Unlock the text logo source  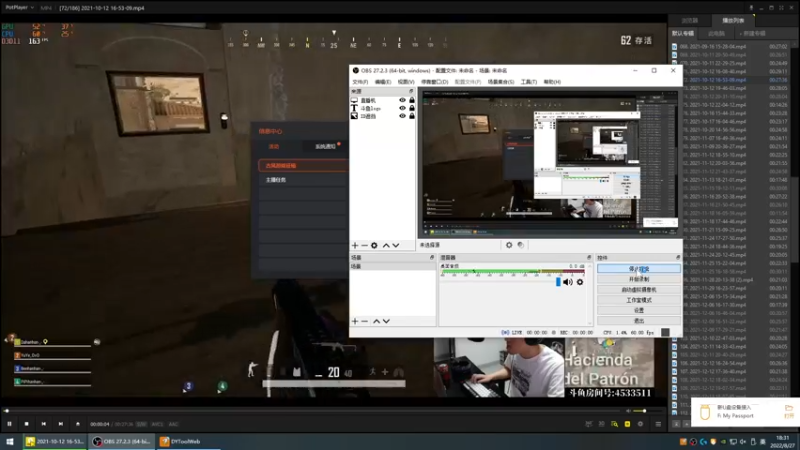tap(412, 108)
